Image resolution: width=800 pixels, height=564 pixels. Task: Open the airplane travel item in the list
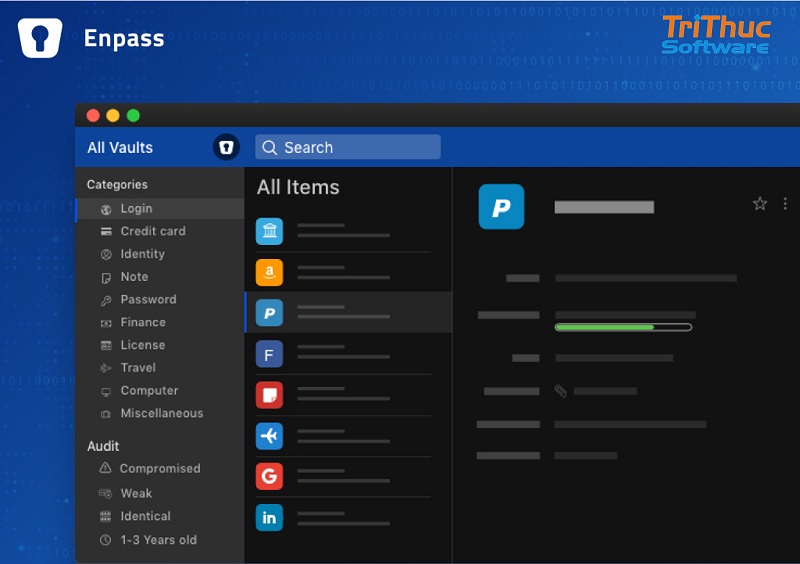(348, 436)
